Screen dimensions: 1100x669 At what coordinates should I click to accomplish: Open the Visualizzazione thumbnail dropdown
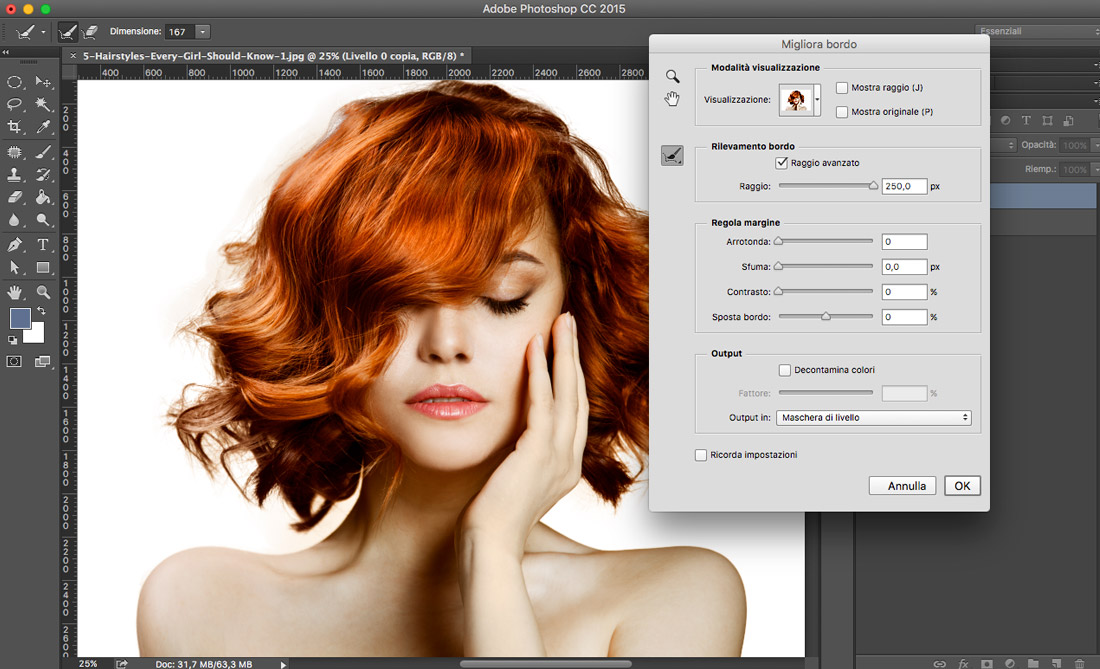click(817, 100)
